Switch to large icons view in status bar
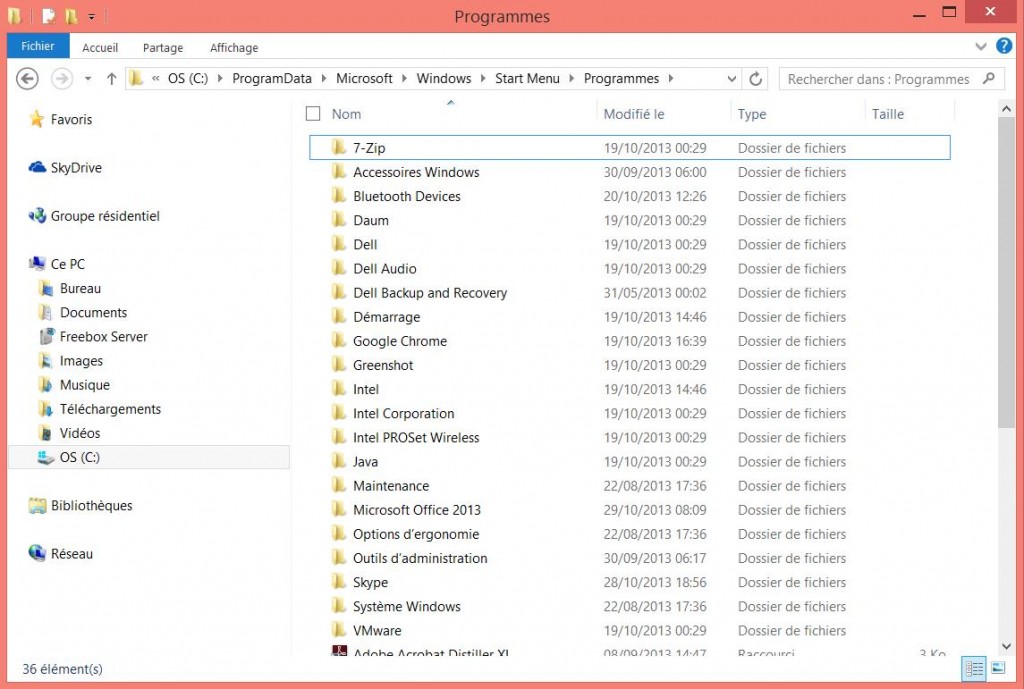1024x689 pixels. pos(998,668)
